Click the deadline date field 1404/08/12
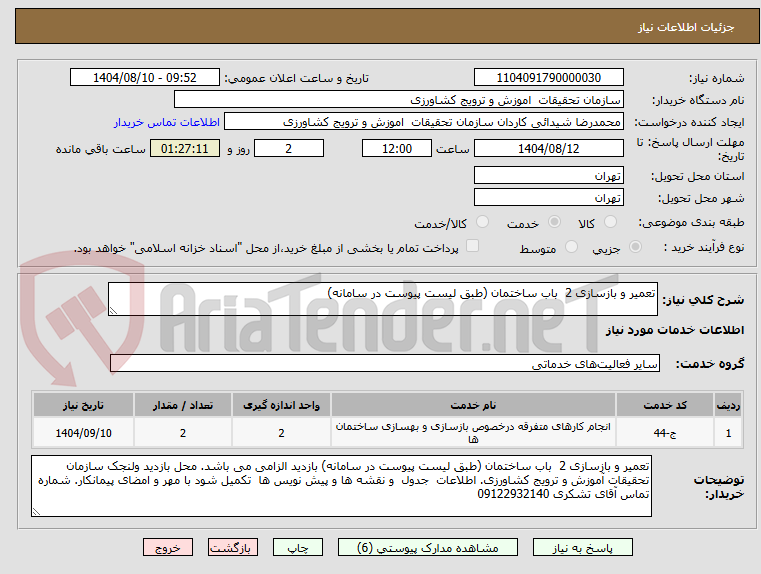761x574 pixels. tap(548, 148)
